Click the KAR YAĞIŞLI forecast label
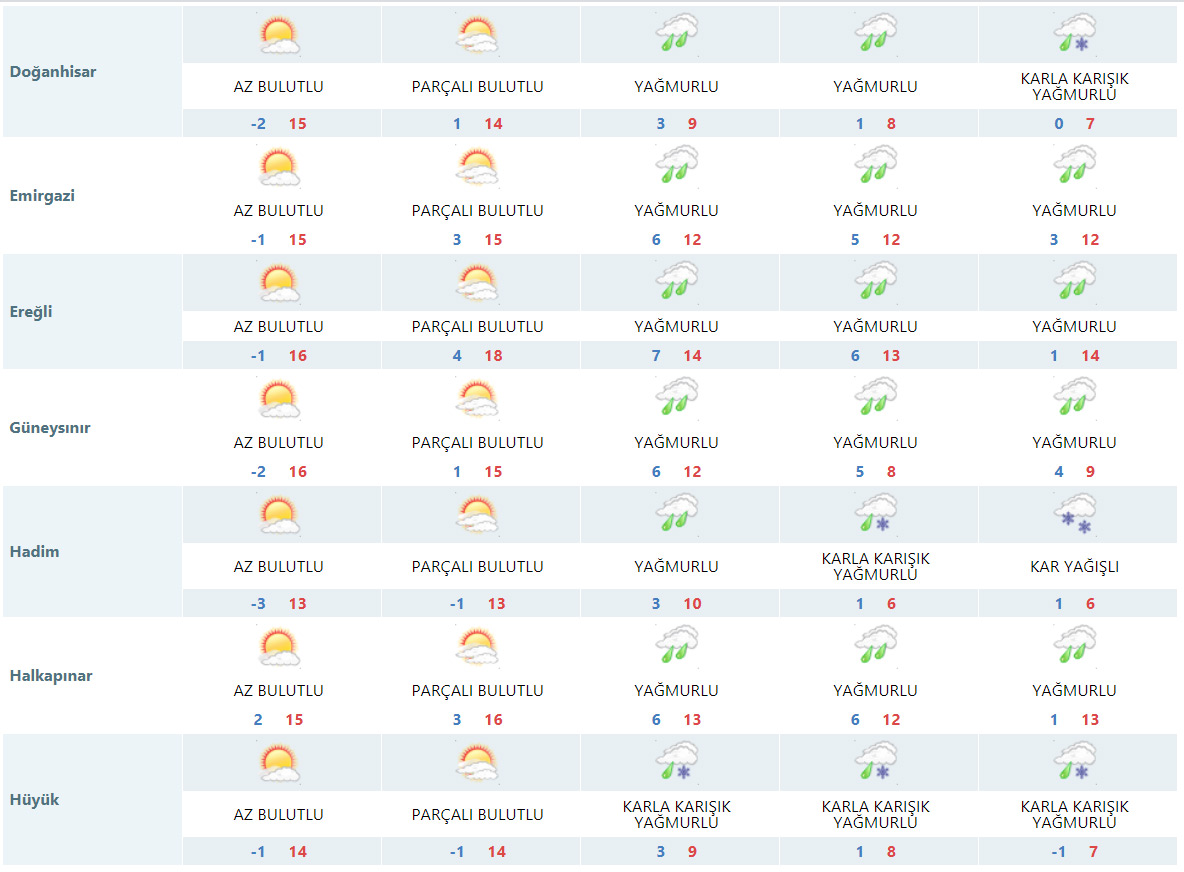The image size is (1184, 872). 1074,567
